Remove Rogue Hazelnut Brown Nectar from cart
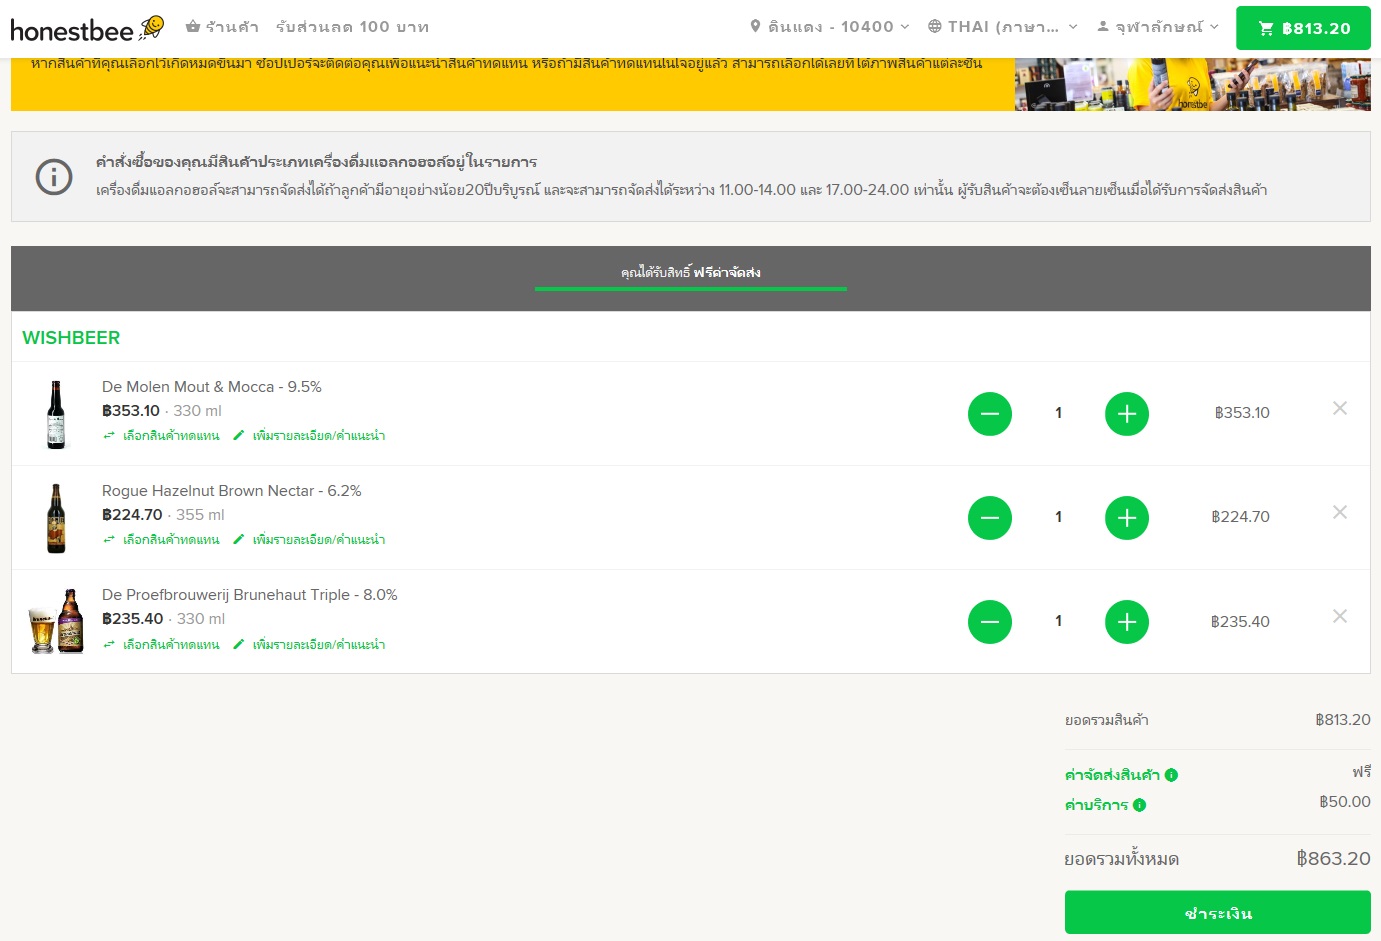 click(x=1340, y=512)
